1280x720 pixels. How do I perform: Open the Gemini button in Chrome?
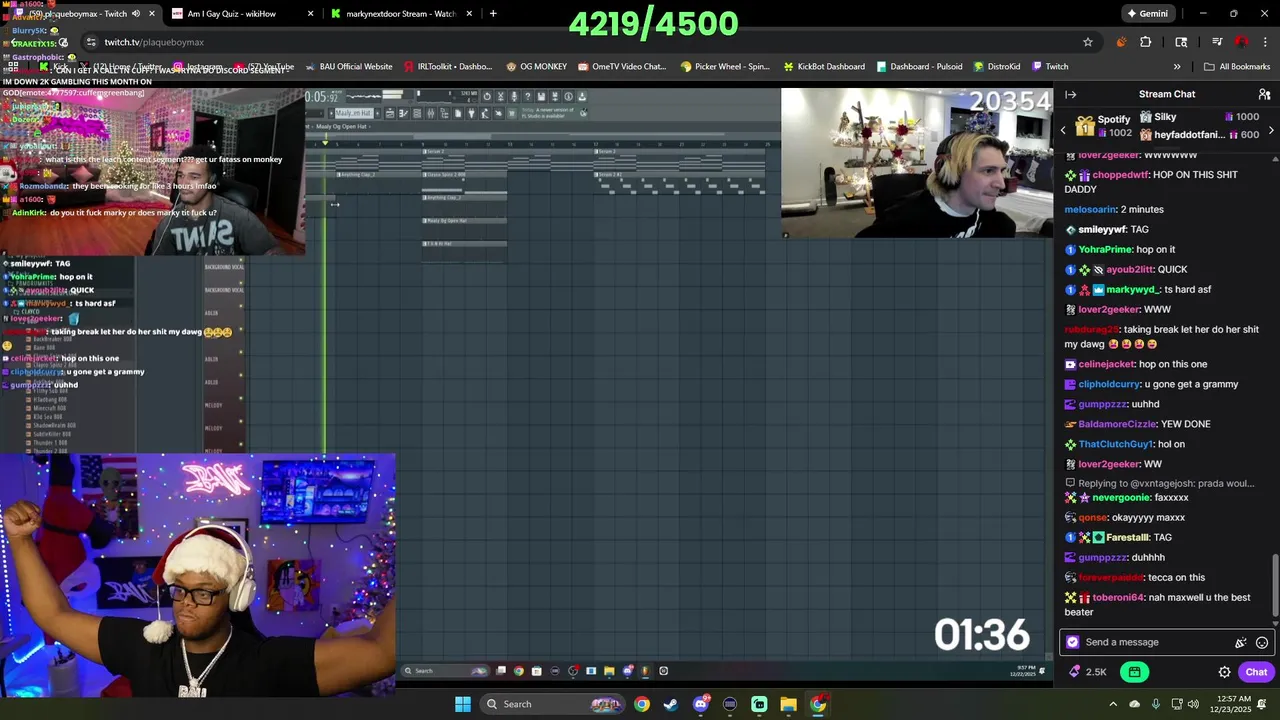tap(1147, 14)
